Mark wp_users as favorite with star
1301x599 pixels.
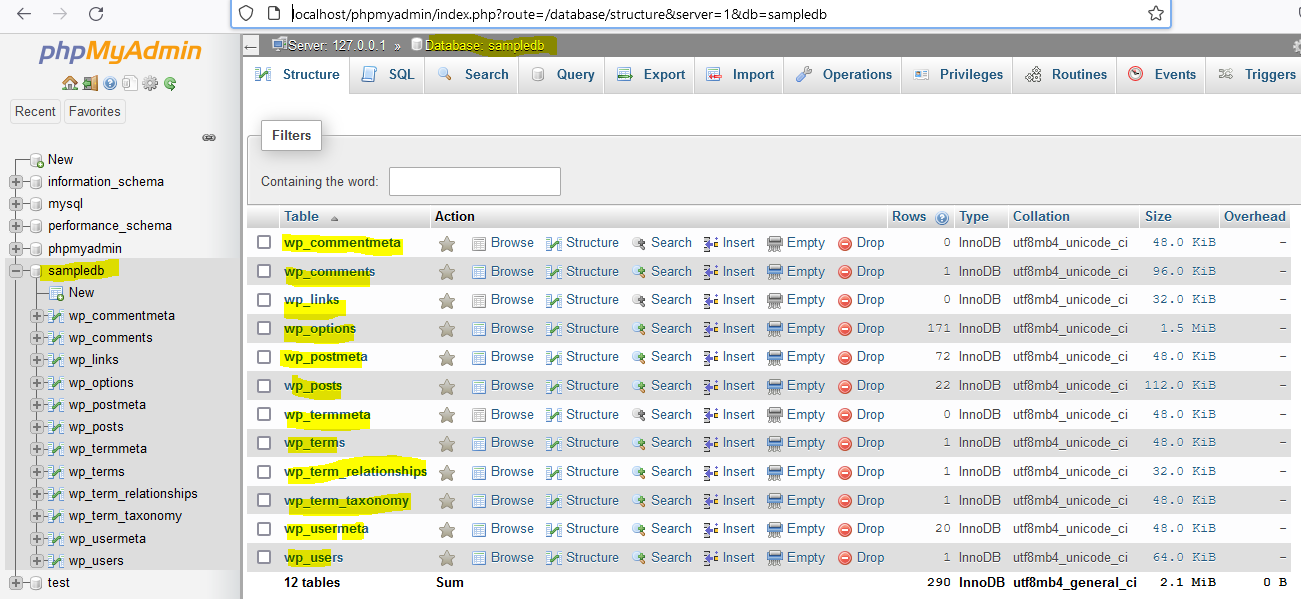pos(447,558)
